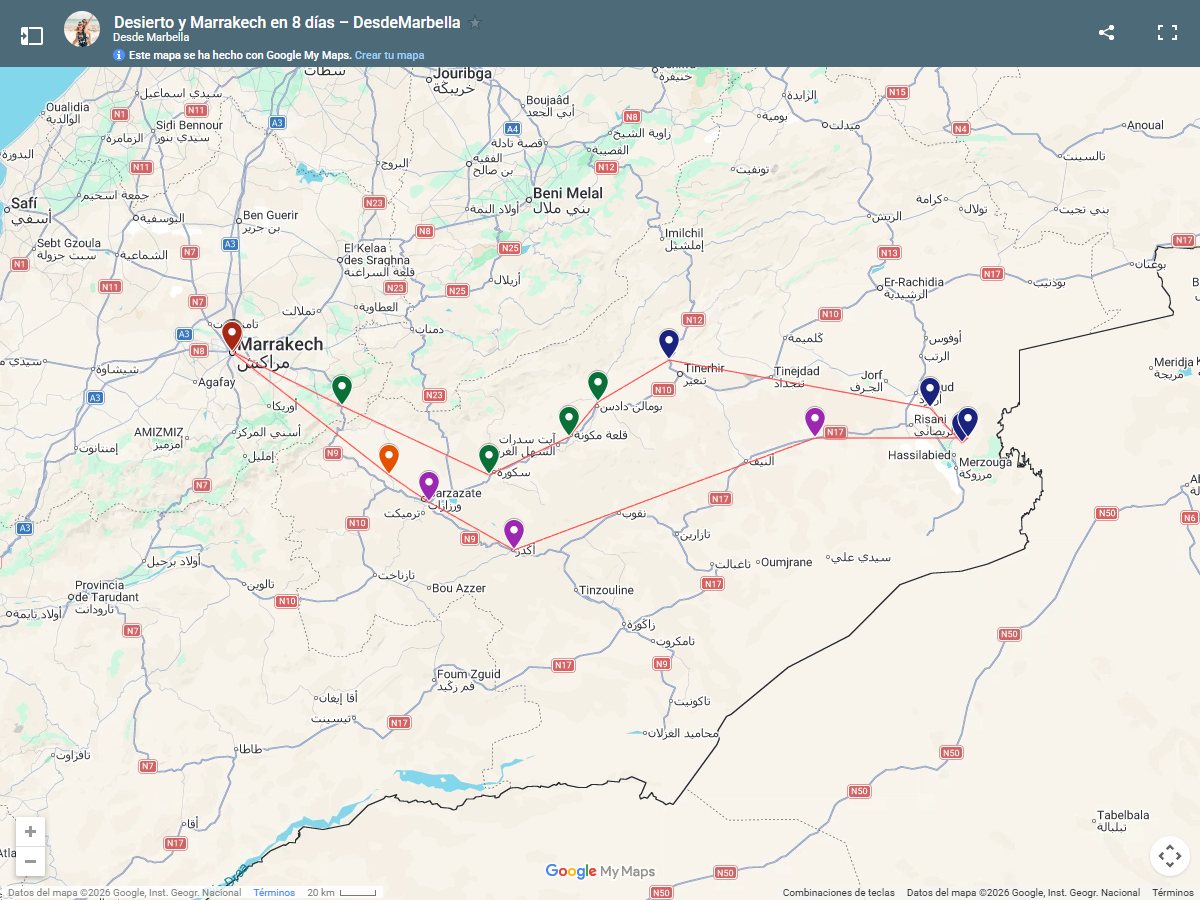Select the navy marker above Rissani
1200x900 pixels.
[930, 391]
